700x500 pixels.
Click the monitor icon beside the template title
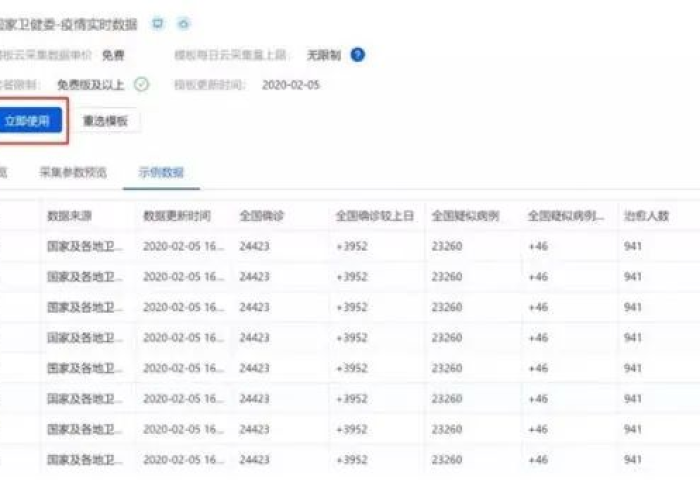coord(158,23)
